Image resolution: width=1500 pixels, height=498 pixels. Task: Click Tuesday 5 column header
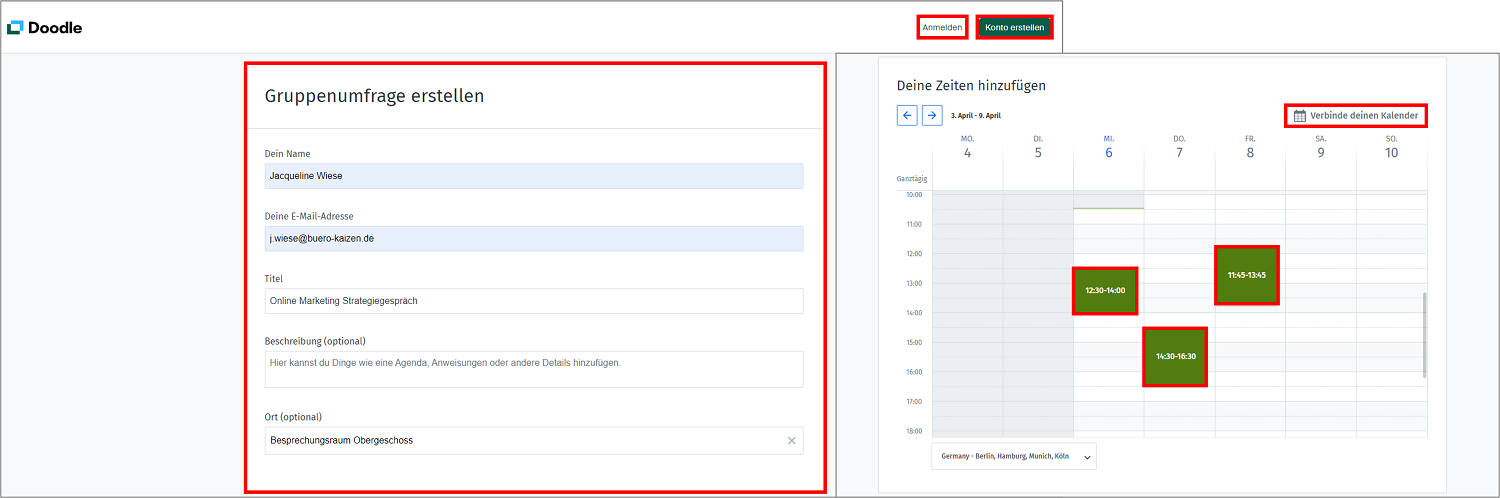point(1038,147)
